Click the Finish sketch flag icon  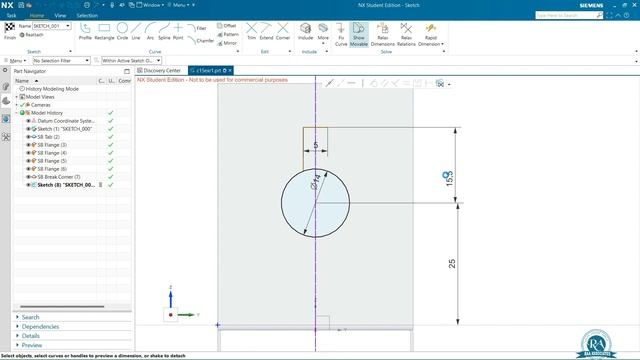pos(10,28)
